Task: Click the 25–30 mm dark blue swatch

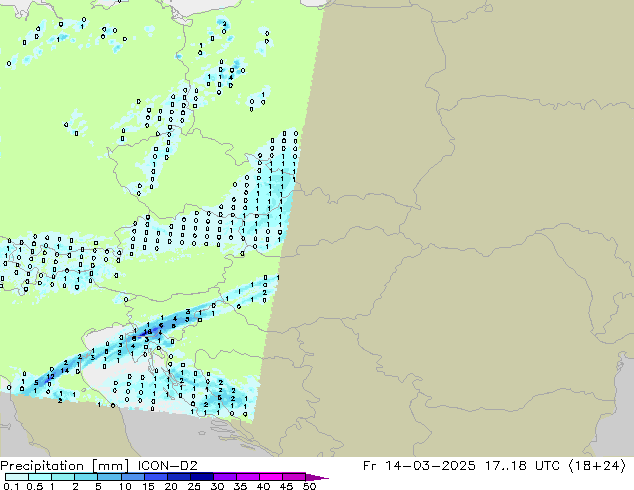Action: coord(201,477)
